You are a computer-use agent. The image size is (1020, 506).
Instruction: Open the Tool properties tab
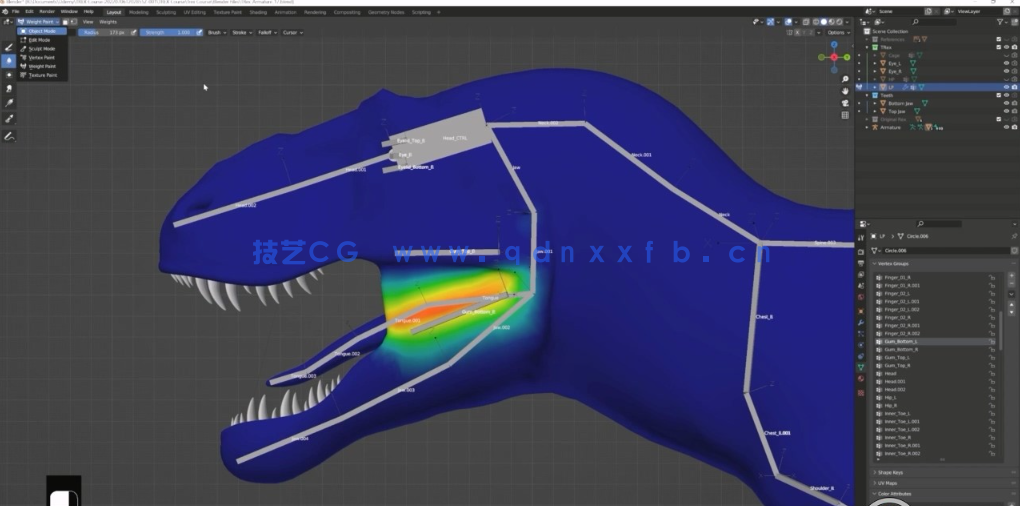(861, 239)
